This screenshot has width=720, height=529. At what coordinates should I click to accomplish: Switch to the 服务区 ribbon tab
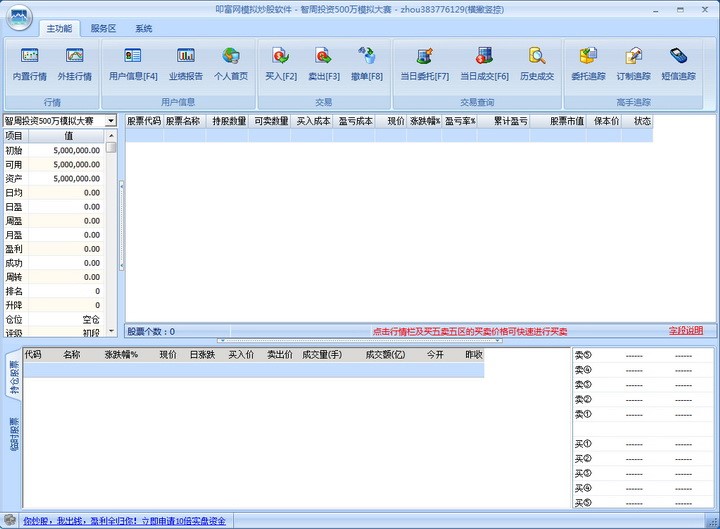click(103, 29)
